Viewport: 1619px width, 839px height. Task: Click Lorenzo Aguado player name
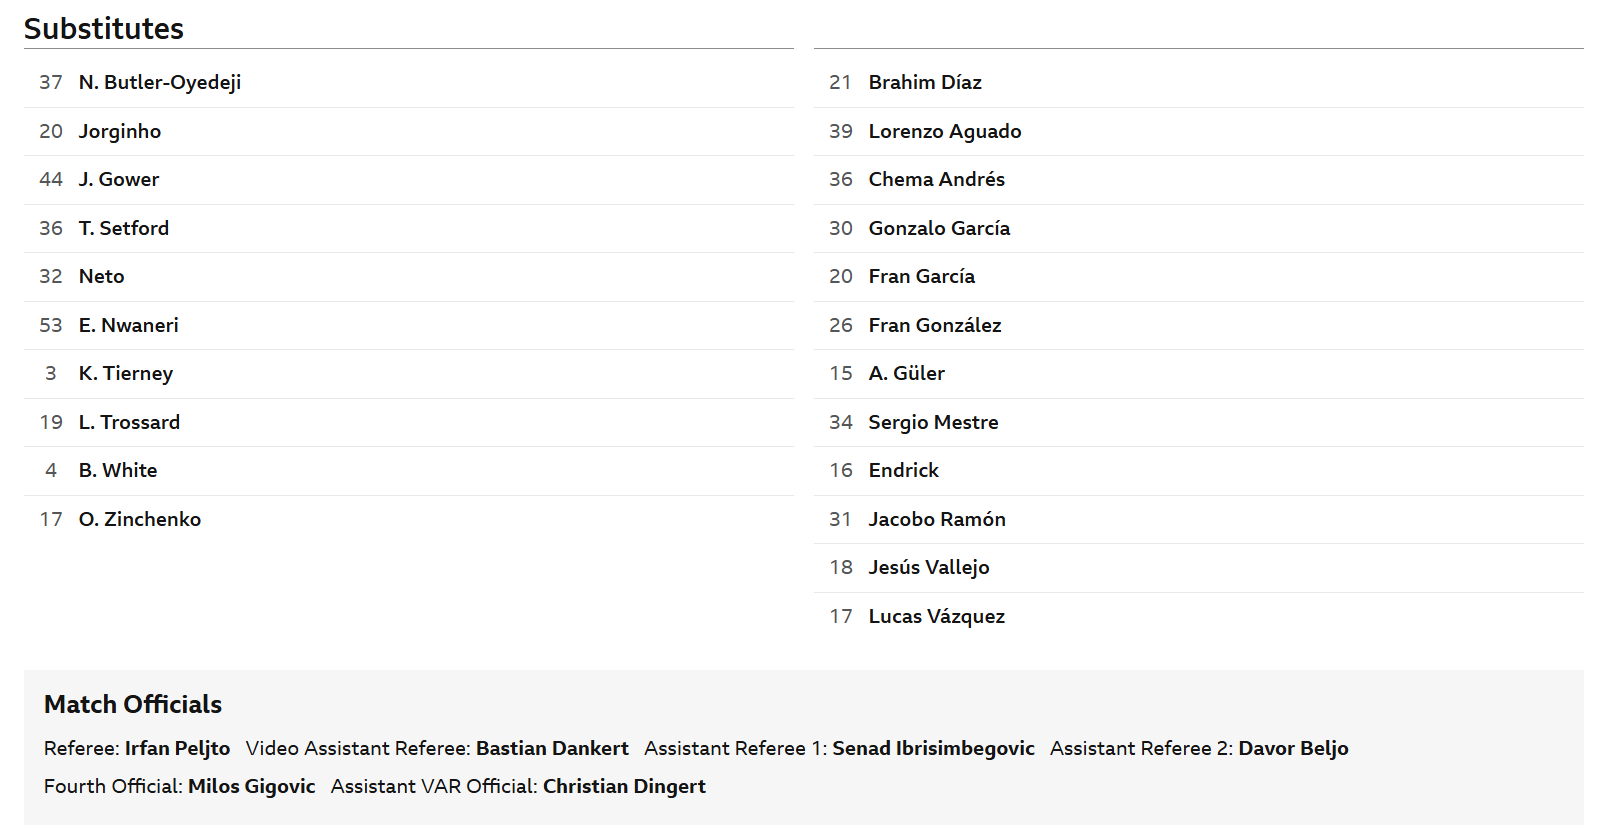(x=945, y=132)
